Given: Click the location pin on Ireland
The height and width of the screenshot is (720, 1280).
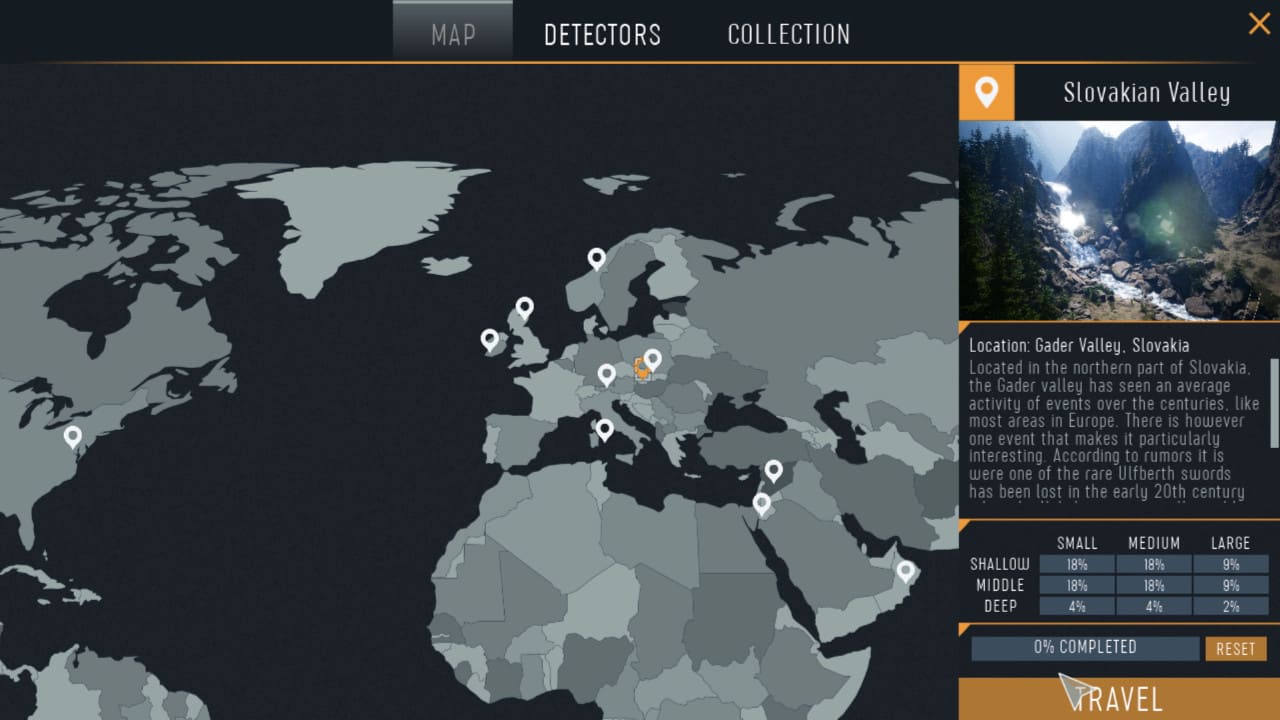Looking at the screenshot, I should 490,340.
